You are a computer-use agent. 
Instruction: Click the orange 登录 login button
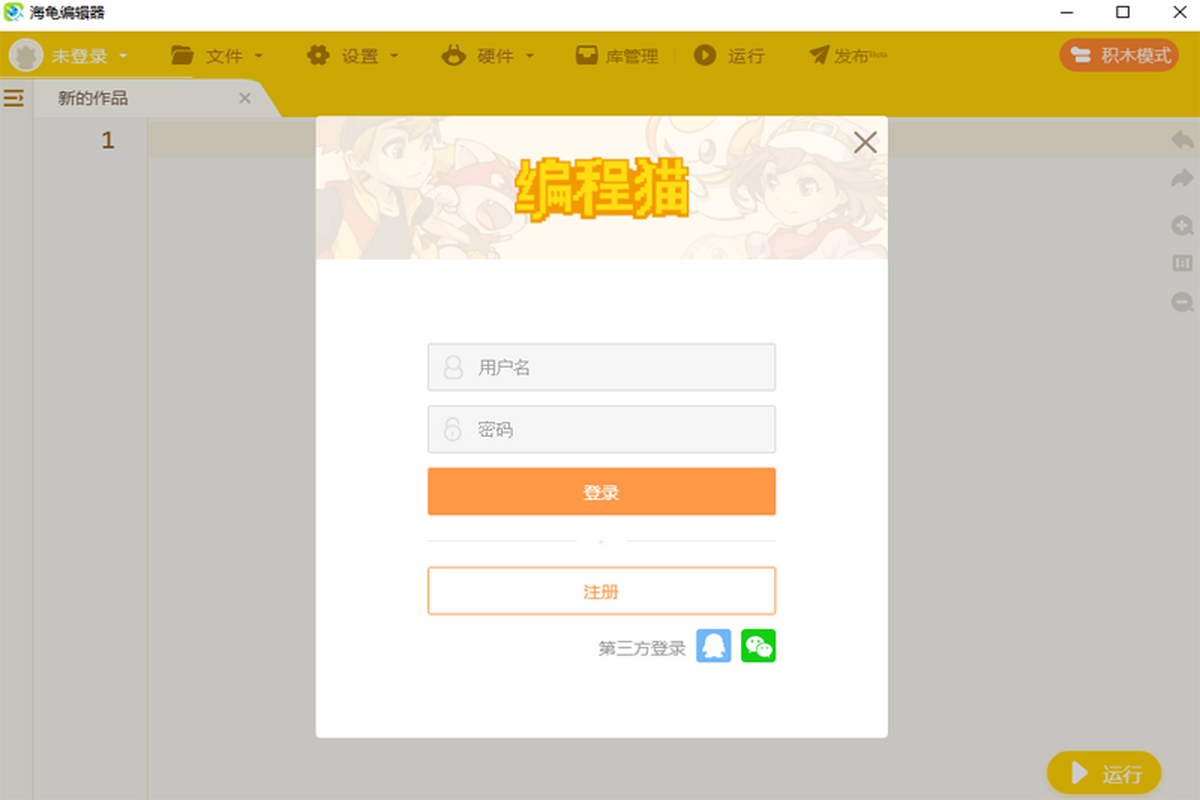coord(601,491)
